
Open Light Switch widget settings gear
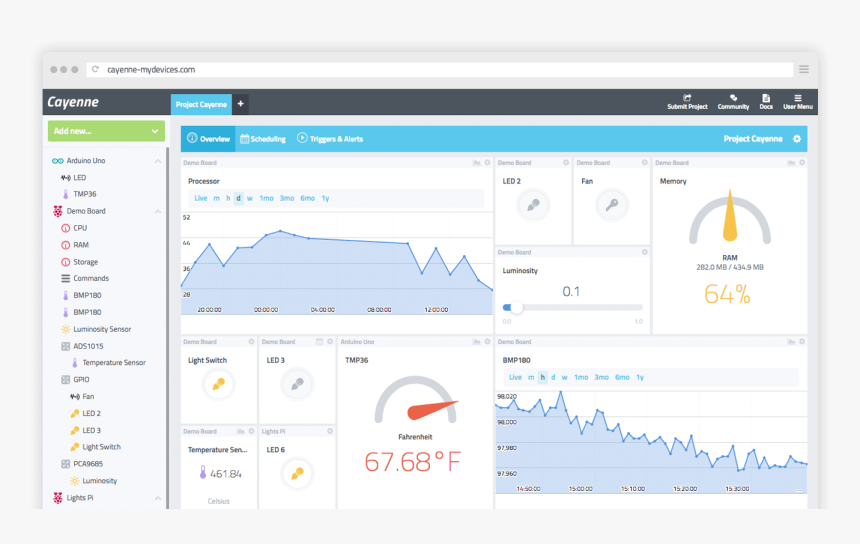coord(251,342)
